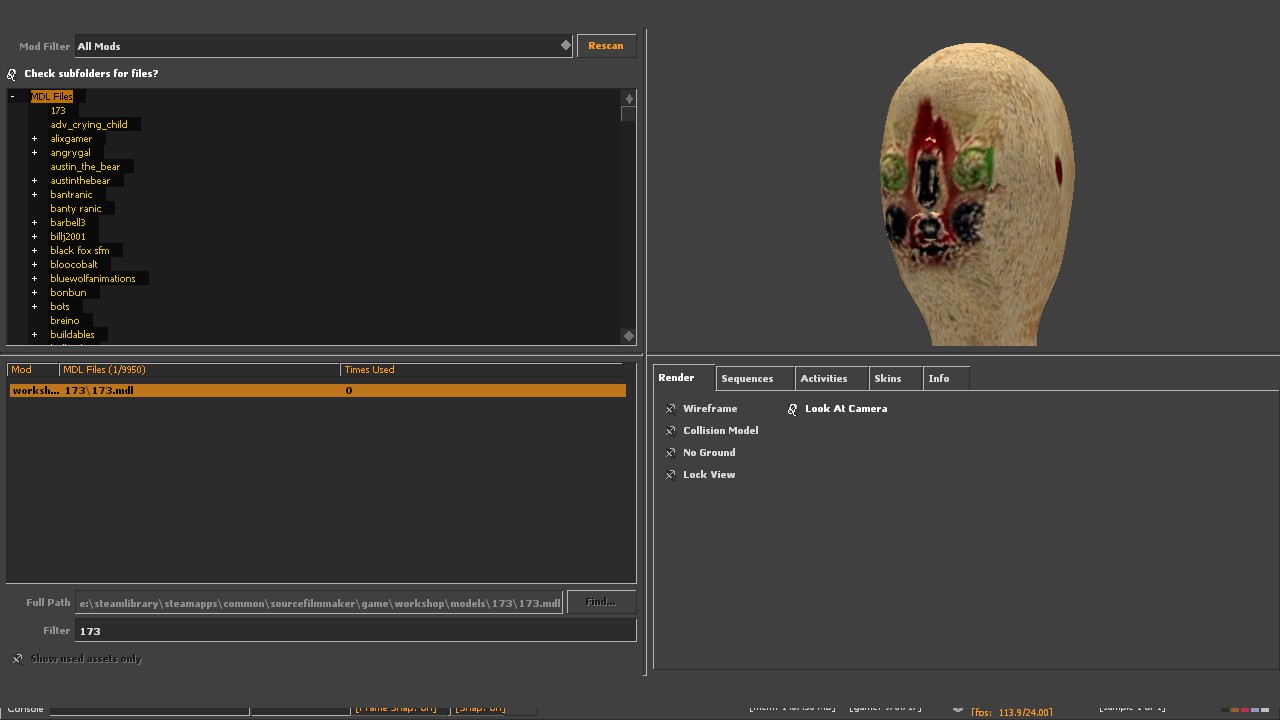Collapse the MDL Files root folder
Viewport: 1280px width, 720px height.
click(12, 97)
